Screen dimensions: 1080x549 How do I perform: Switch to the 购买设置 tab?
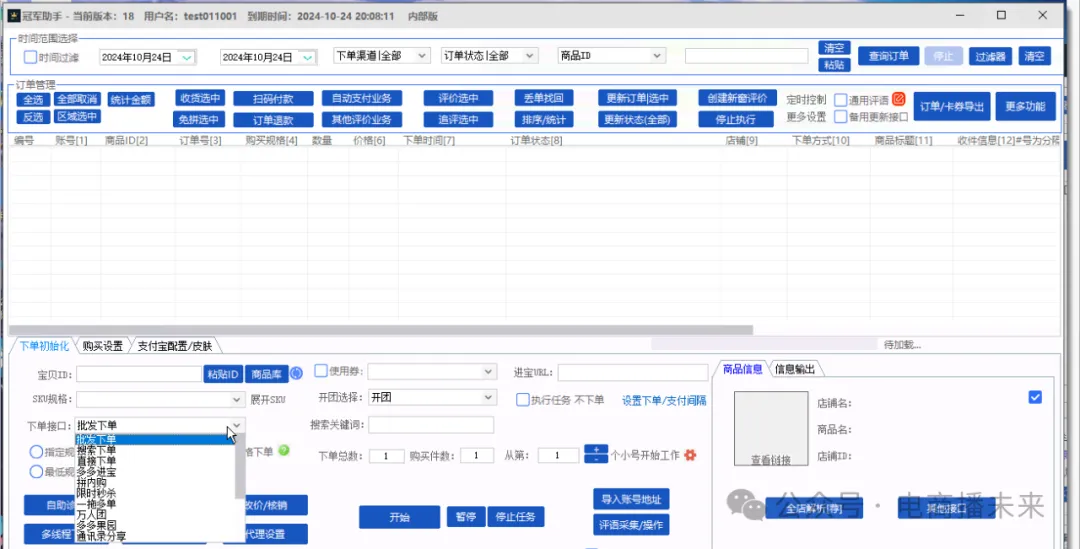[x=102, y=346]
